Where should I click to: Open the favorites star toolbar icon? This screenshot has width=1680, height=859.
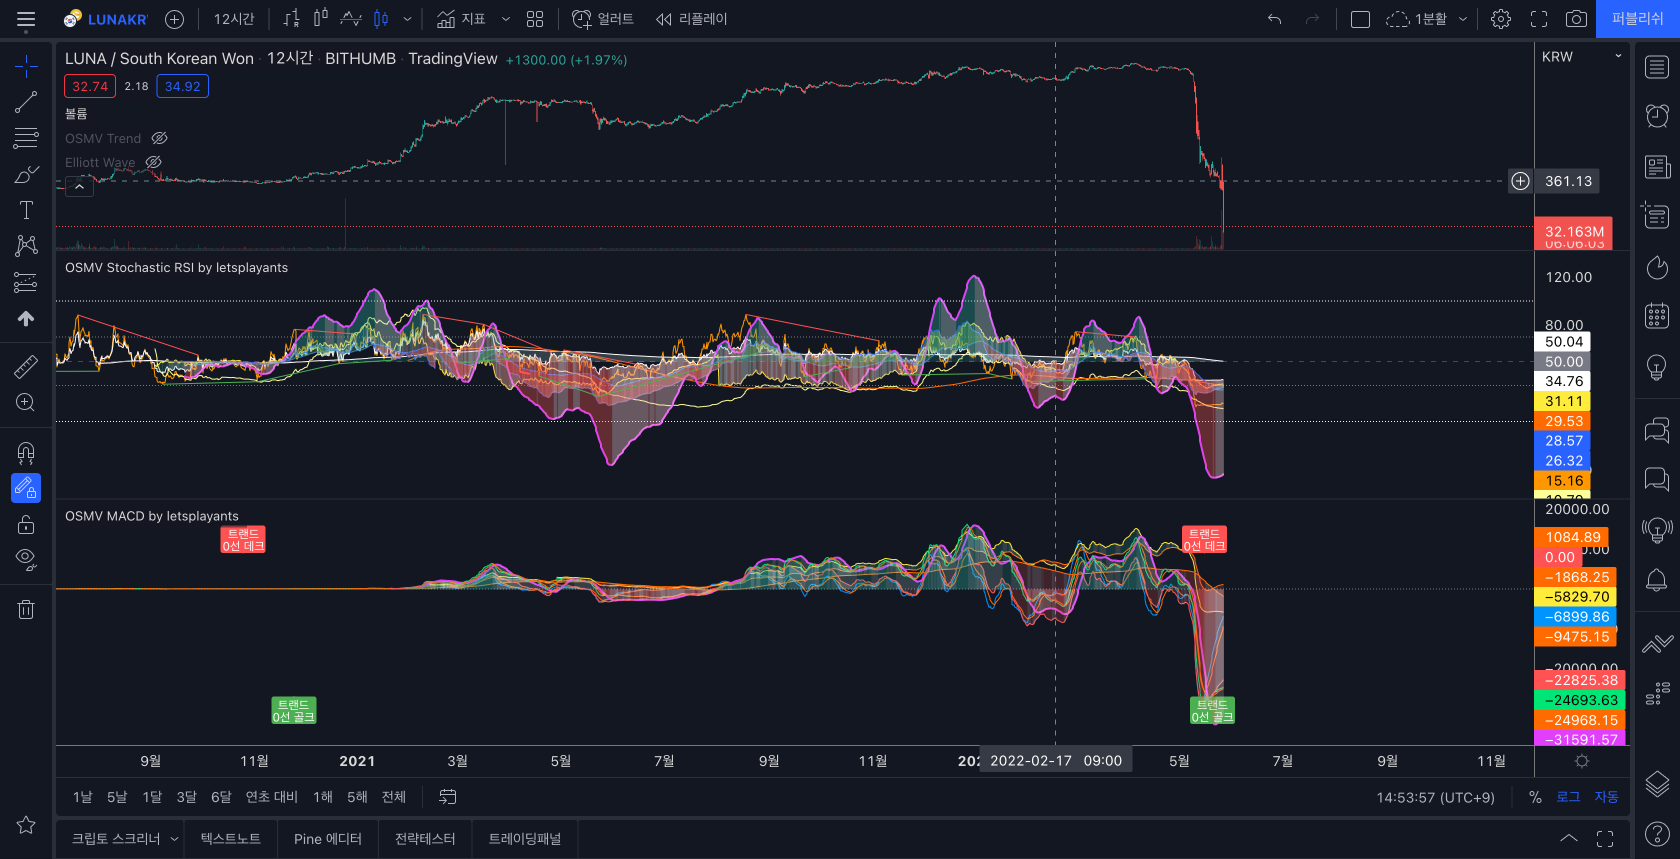pyautogui.click(x=26, y=825)
